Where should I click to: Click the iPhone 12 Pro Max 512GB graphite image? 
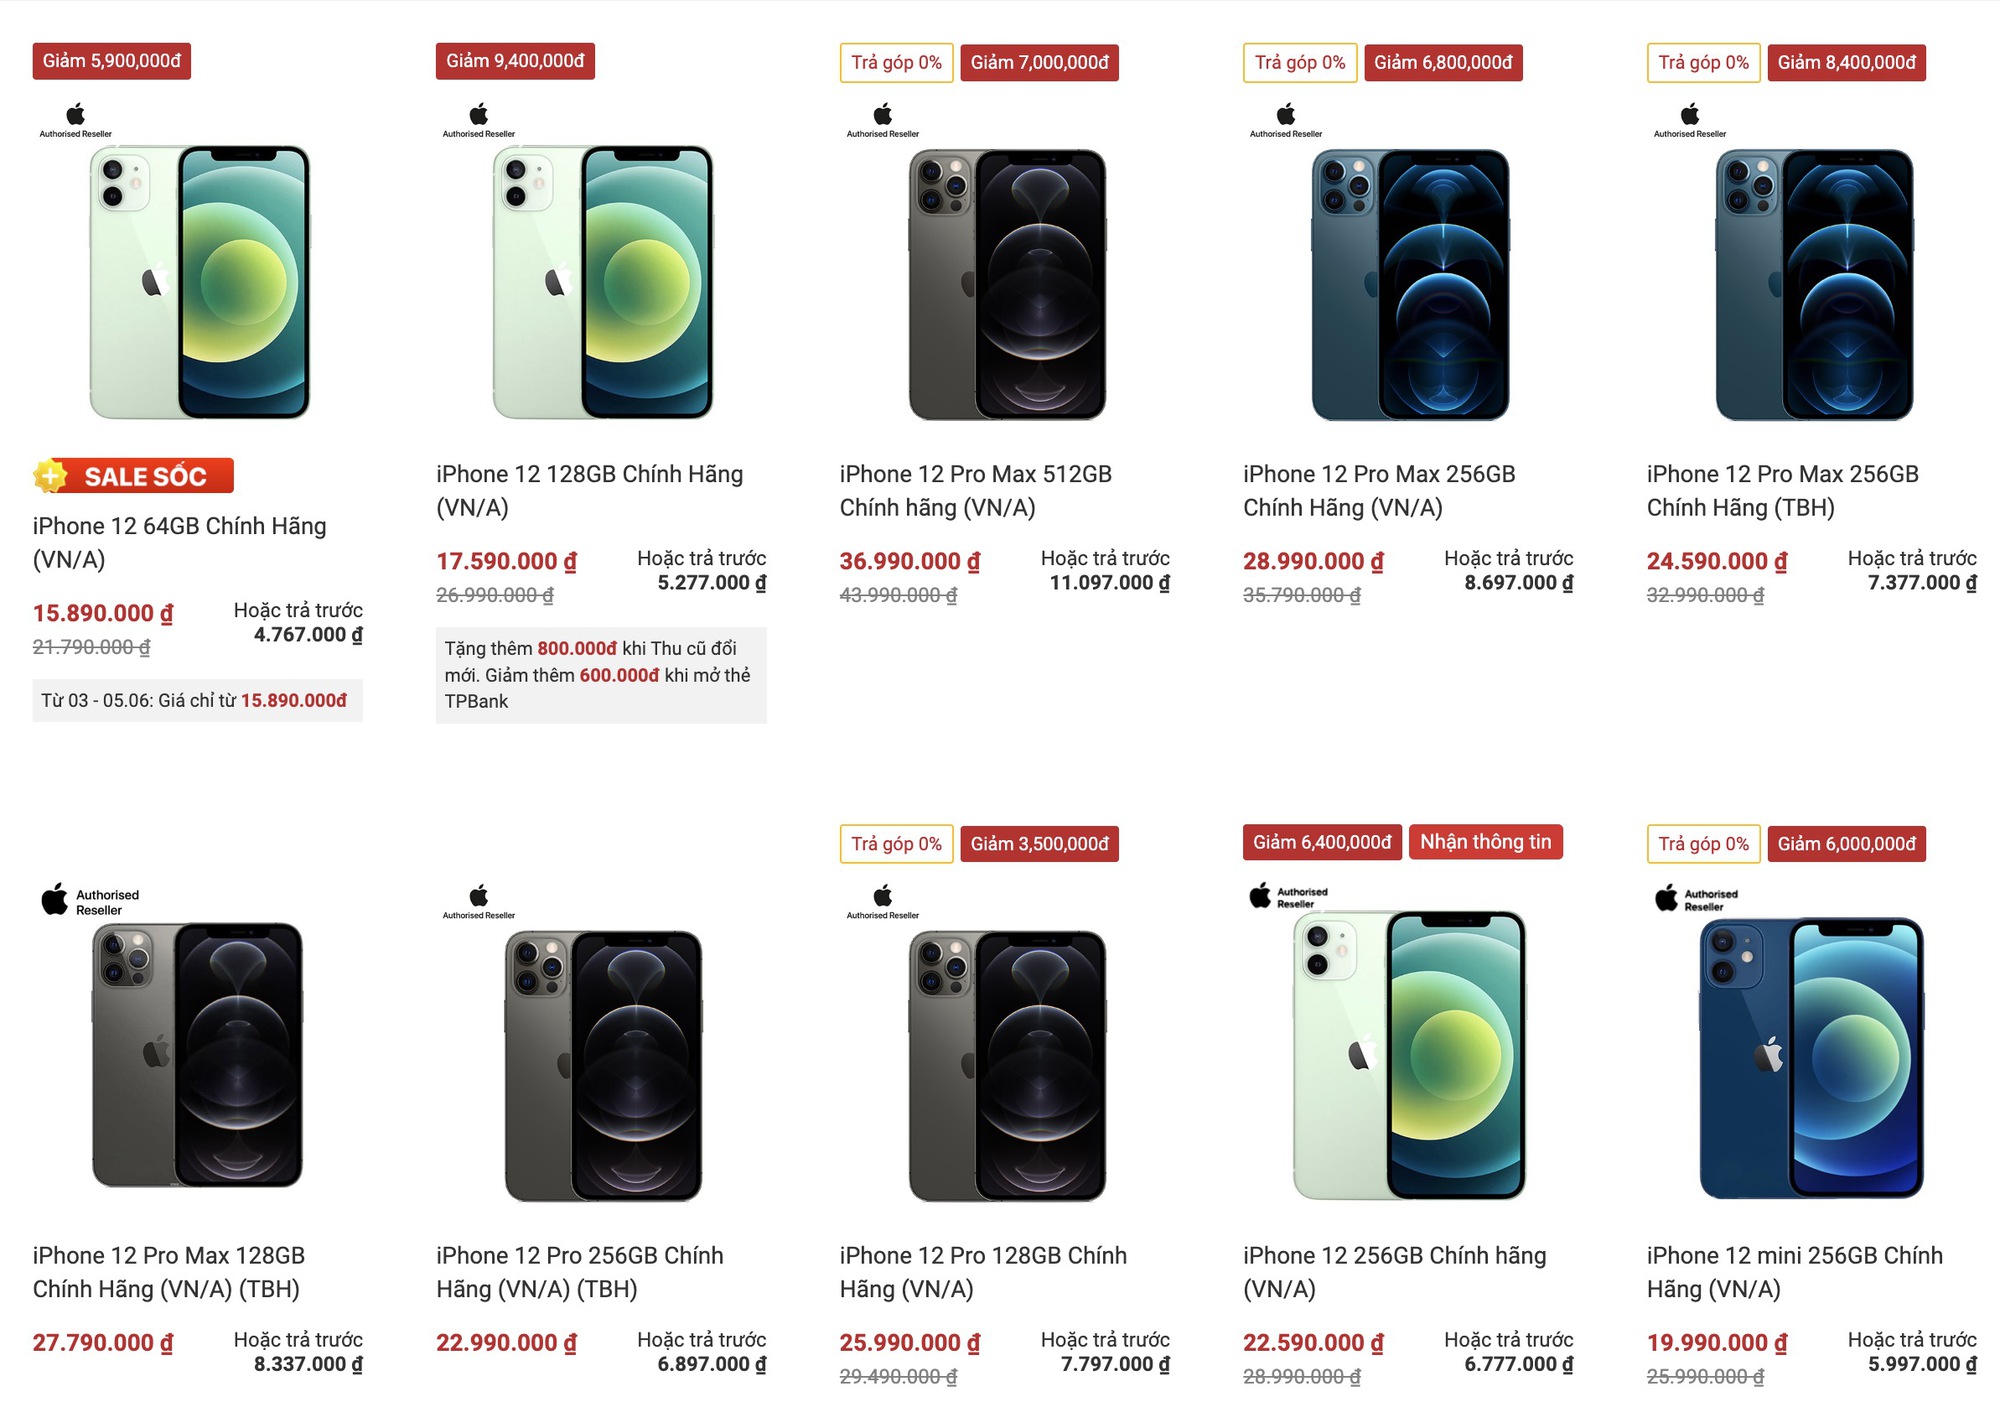[1007, 285]
